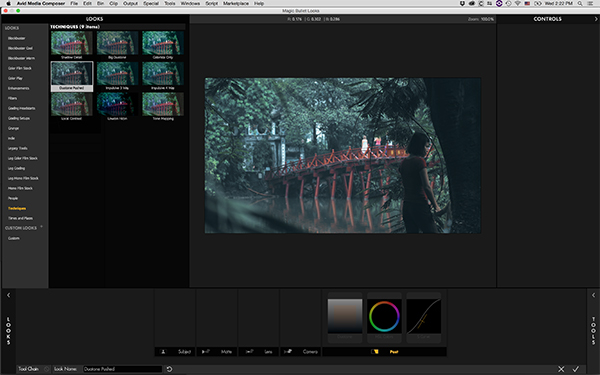Apply the Big Duotone look thumbnail

pyautogui.click(x=117, y=43)
